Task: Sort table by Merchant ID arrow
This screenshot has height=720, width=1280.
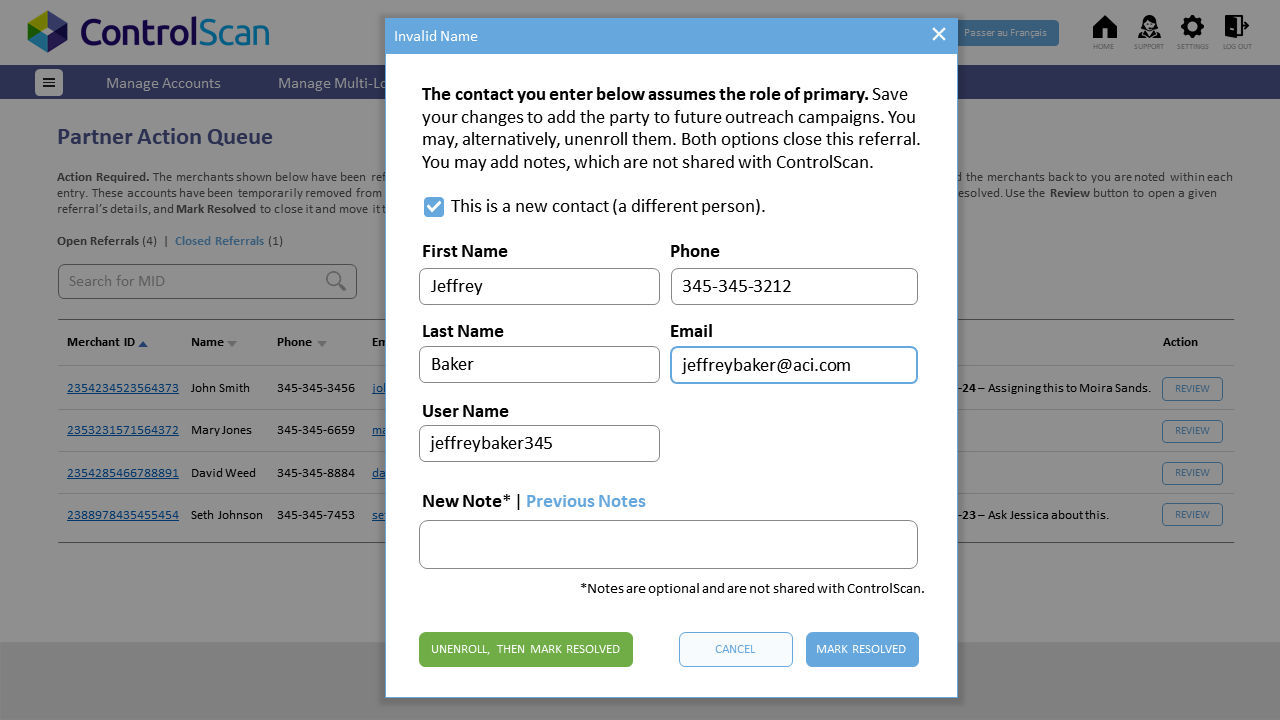Action: point(143,343)
